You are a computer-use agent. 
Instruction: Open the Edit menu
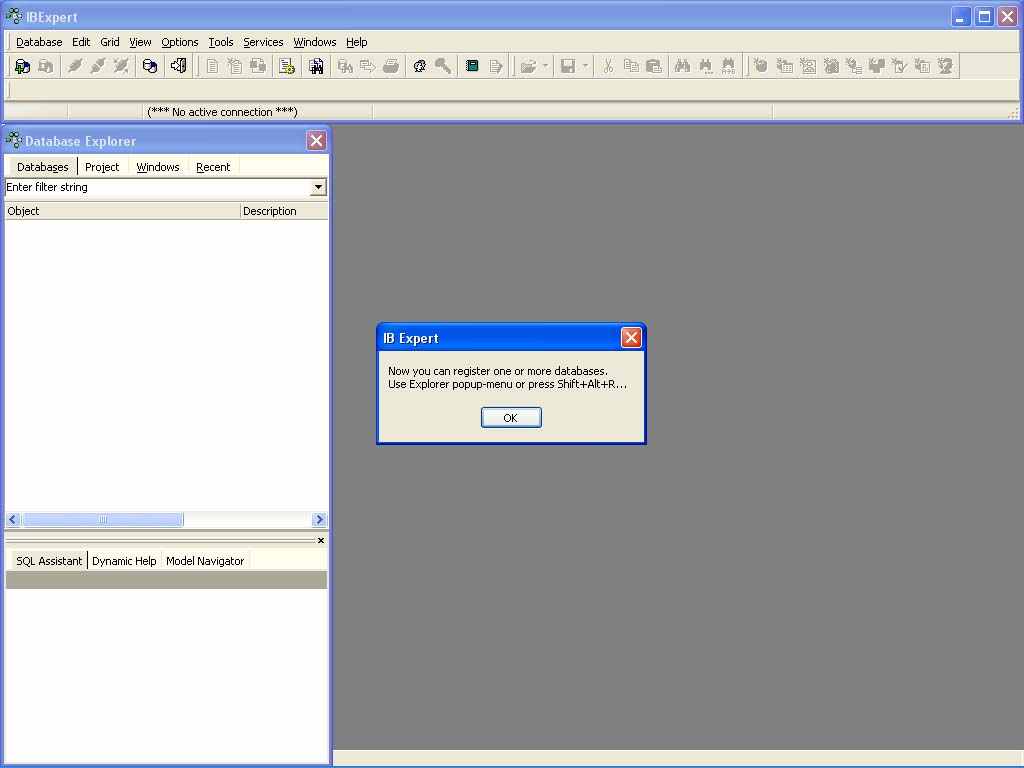click(81, 42)
